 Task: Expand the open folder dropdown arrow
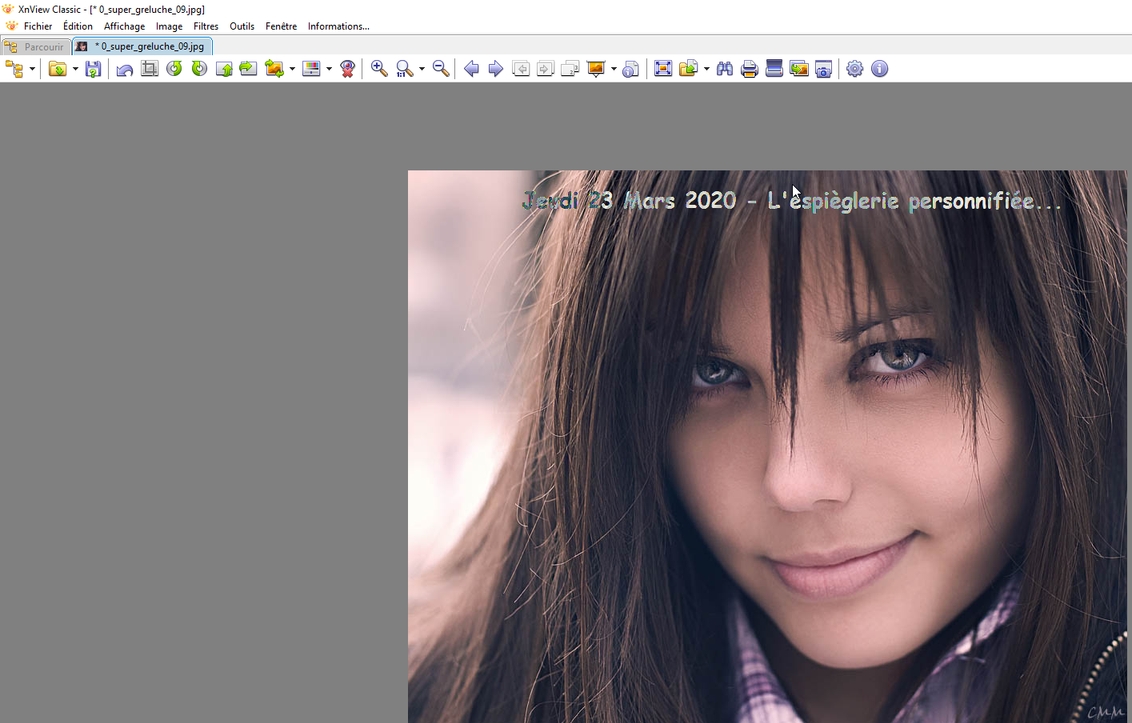(75, 68)
